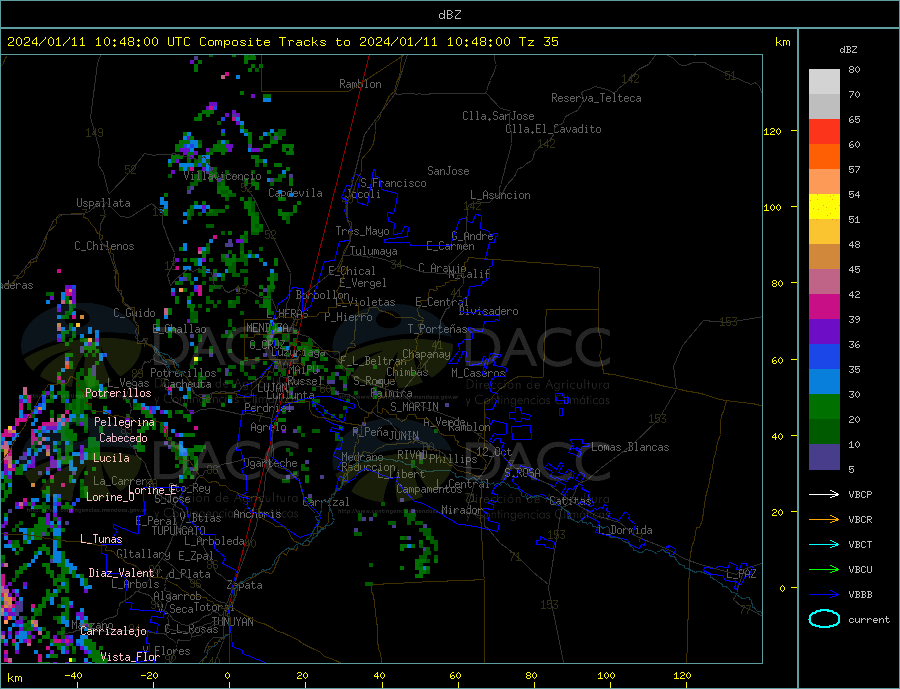
Task: Click the Pellegrina map label
Action: [x=125, y=422]
